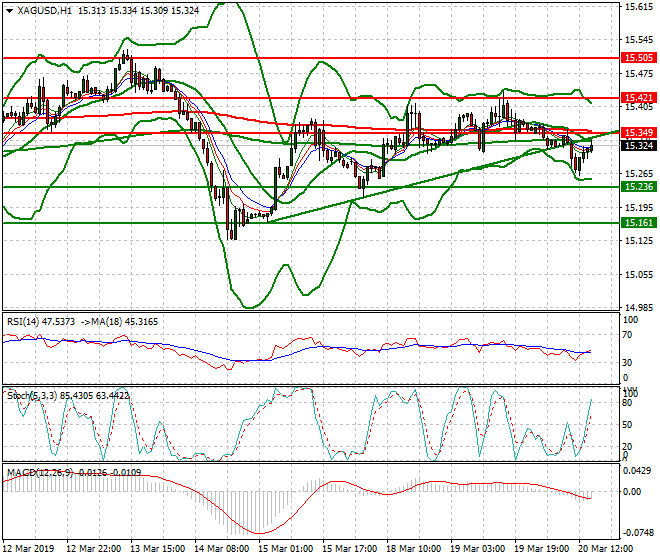Click the 20 Mar 12:00 time label
Screen dimensions: 660x560
pyautogui.click(x=605, y=549)
